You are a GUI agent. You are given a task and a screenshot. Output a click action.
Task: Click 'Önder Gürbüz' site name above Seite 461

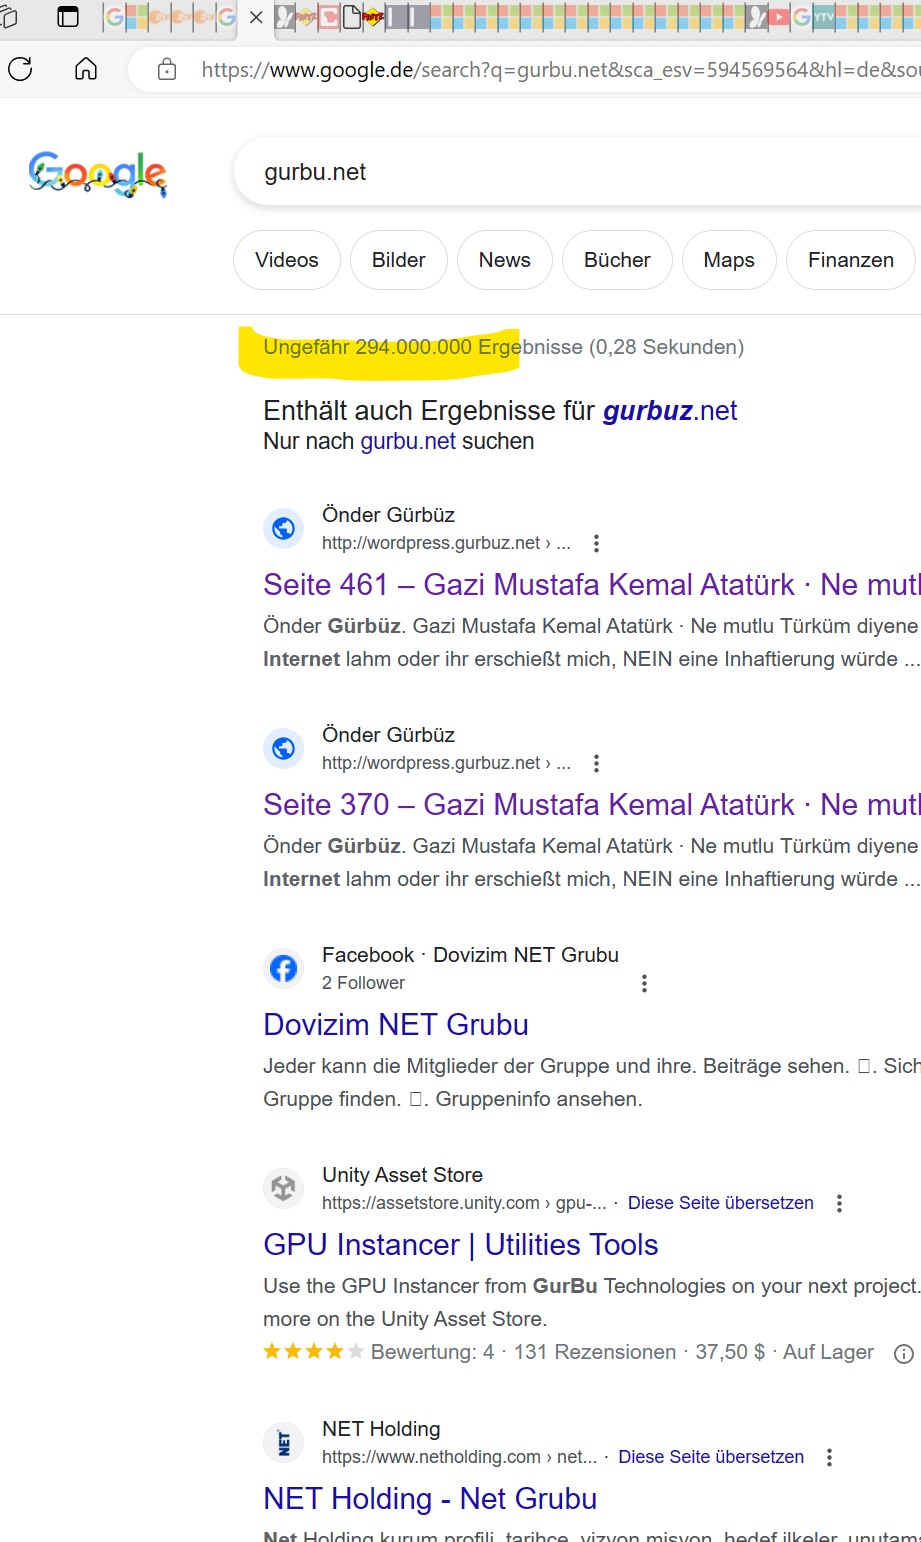(388, 515)
